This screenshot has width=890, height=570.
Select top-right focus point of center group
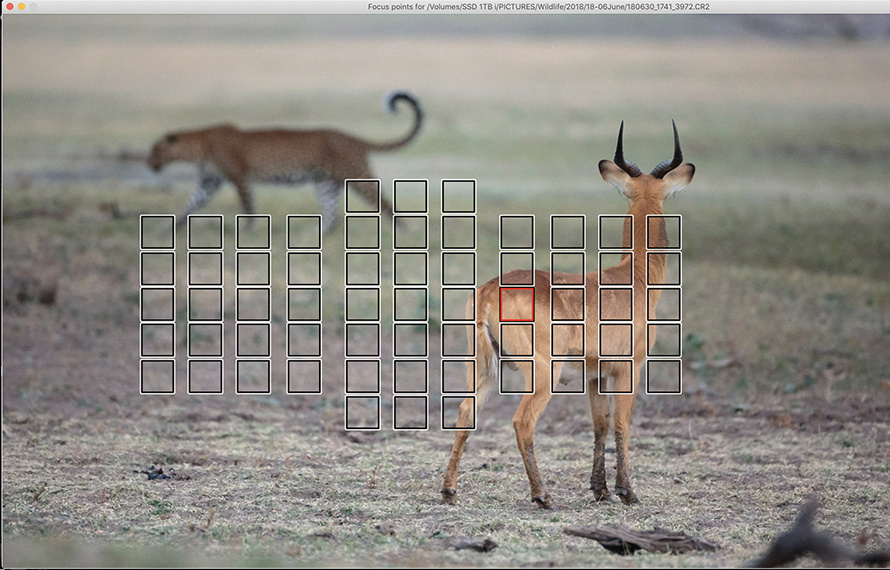pyautogui.click(x=459, y=196)
